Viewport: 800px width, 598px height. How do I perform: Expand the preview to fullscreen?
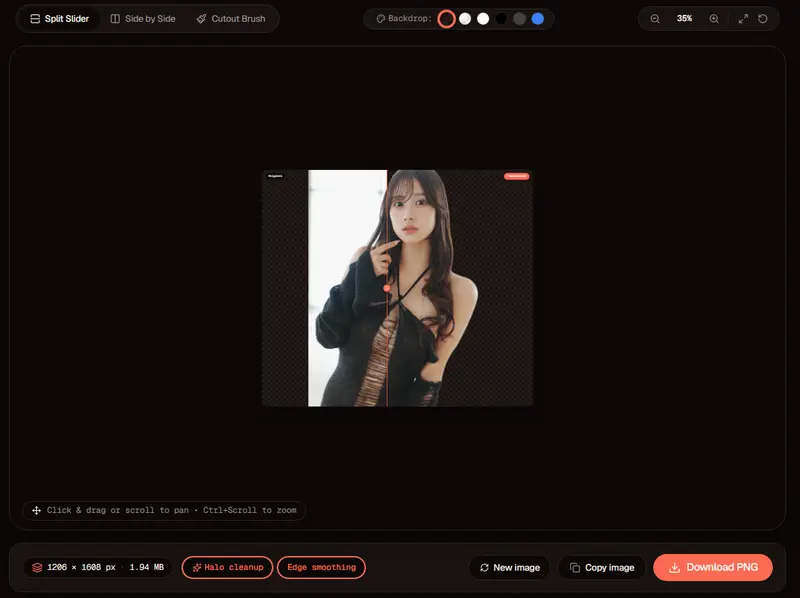point(743,19)
